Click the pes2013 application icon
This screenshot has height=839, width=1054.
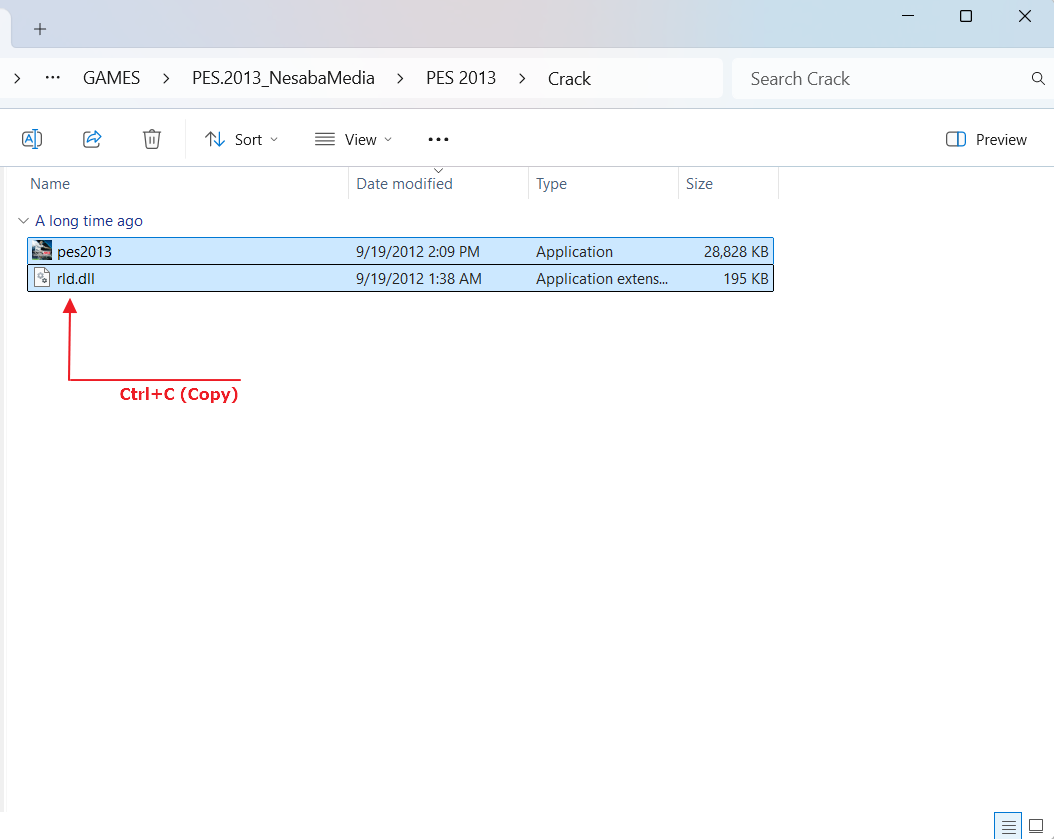[x=42, y=250]
